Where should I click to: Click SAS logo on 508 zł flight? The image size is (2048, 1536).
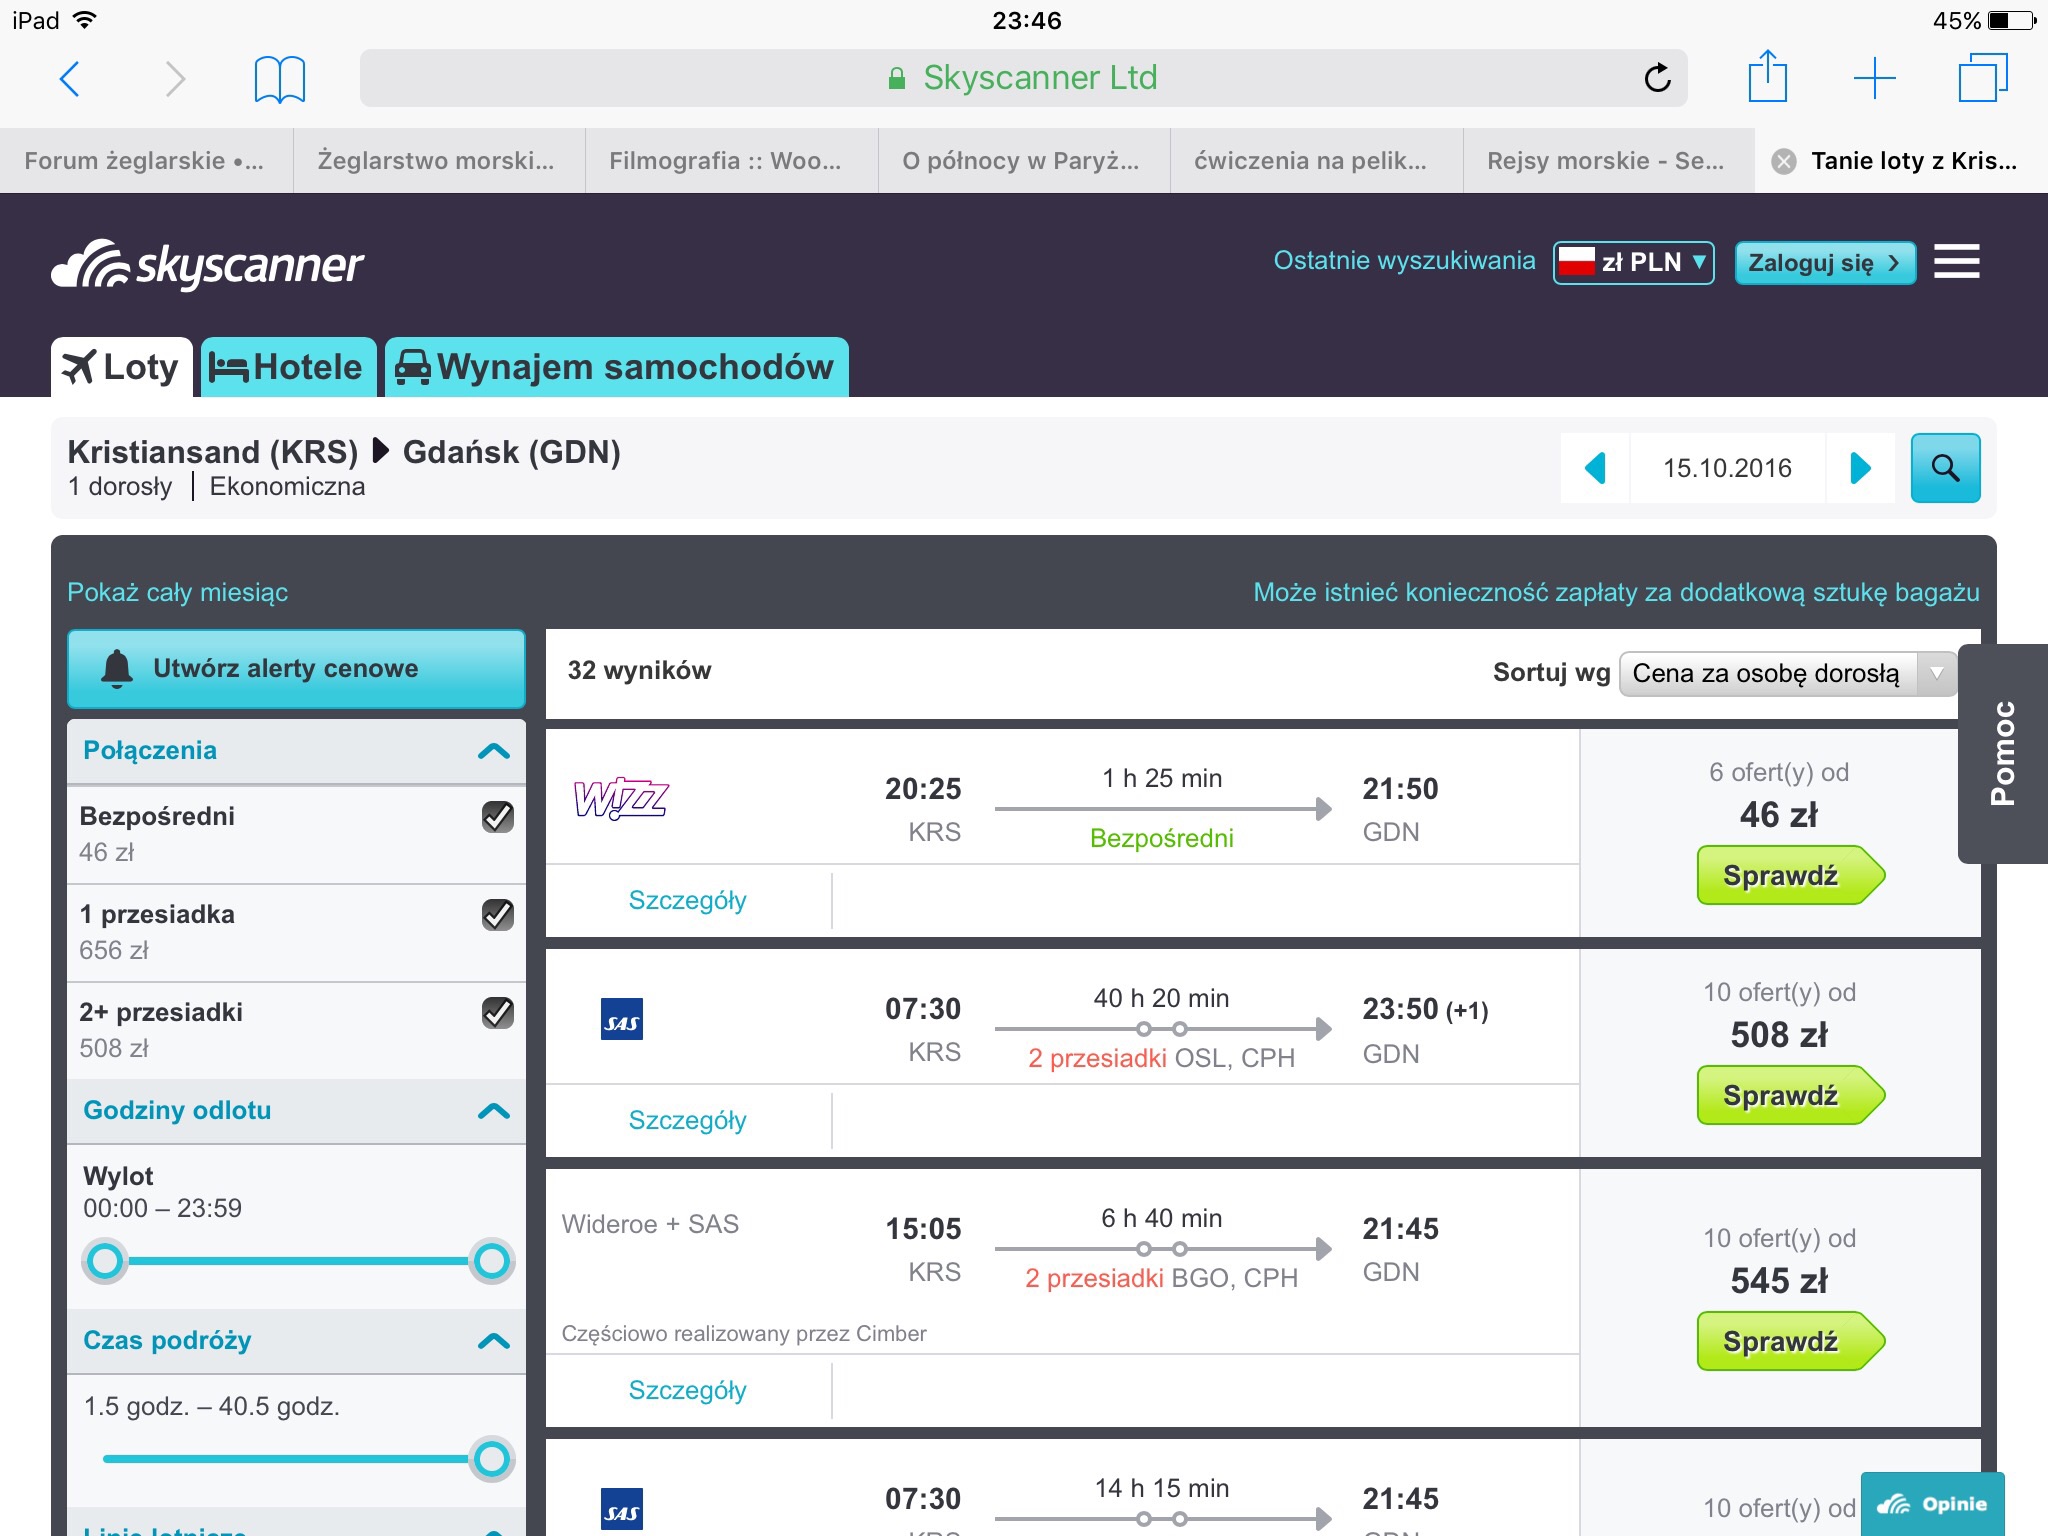click(x=621, y=1019)
